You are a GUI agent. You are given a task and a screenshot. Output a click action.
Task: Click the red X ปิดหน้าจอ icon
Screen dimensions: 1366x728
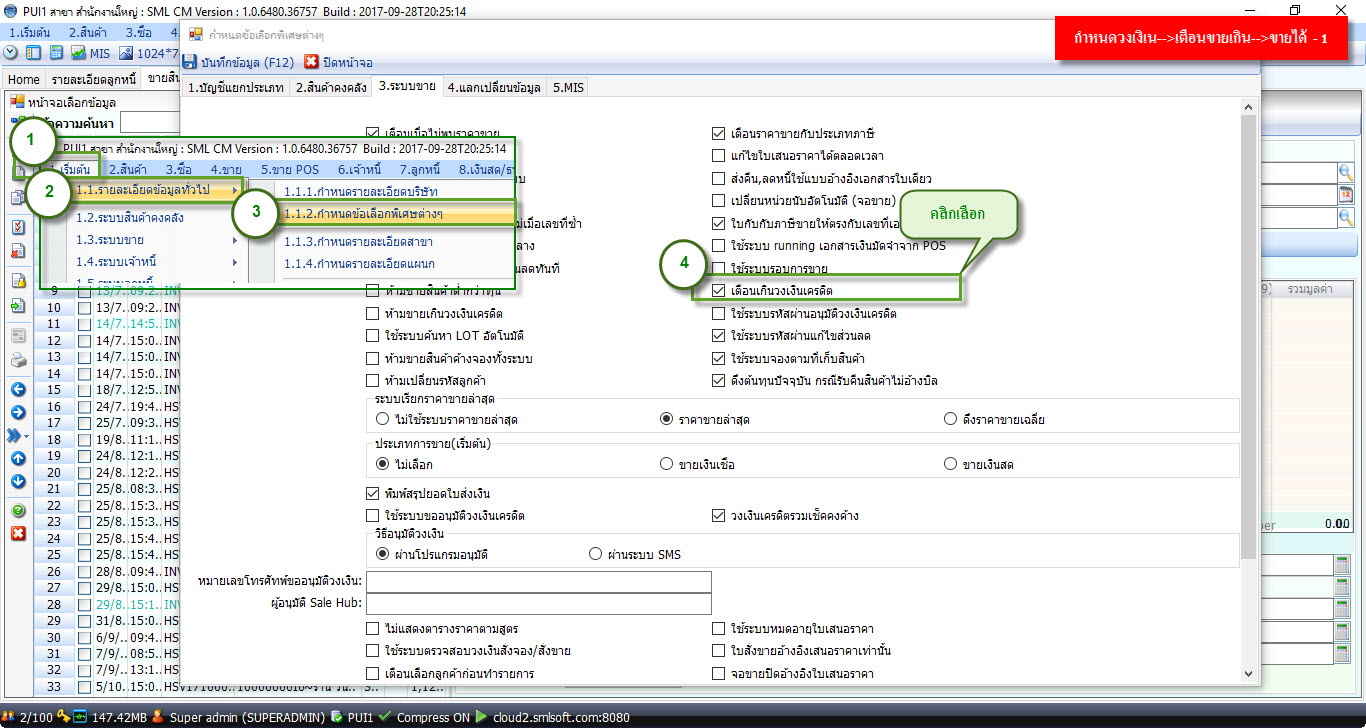[311, 62]
